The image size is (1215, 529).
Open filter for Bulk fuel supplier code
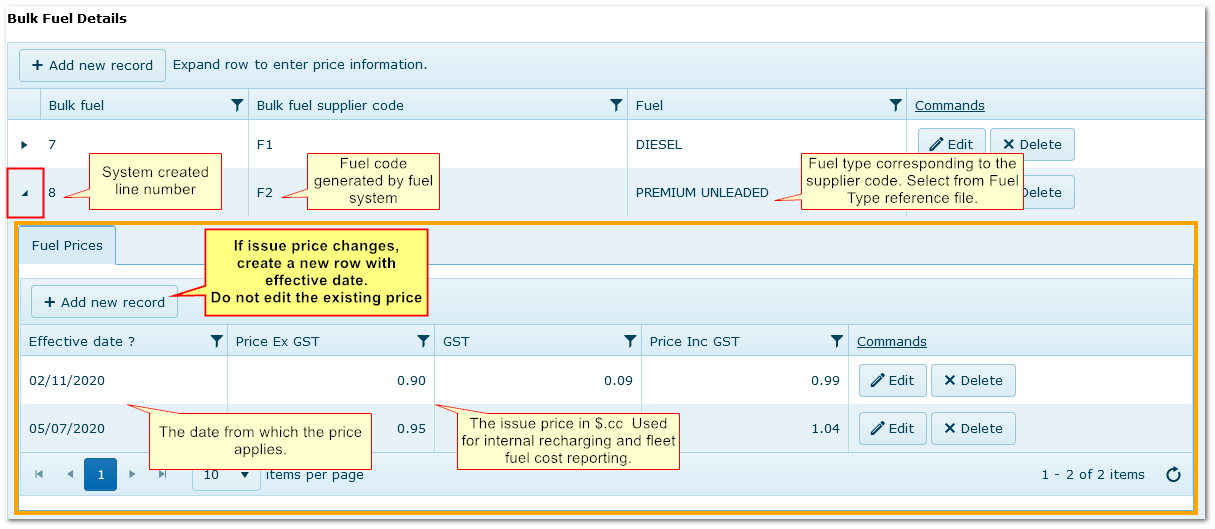(x=616, y=105)
